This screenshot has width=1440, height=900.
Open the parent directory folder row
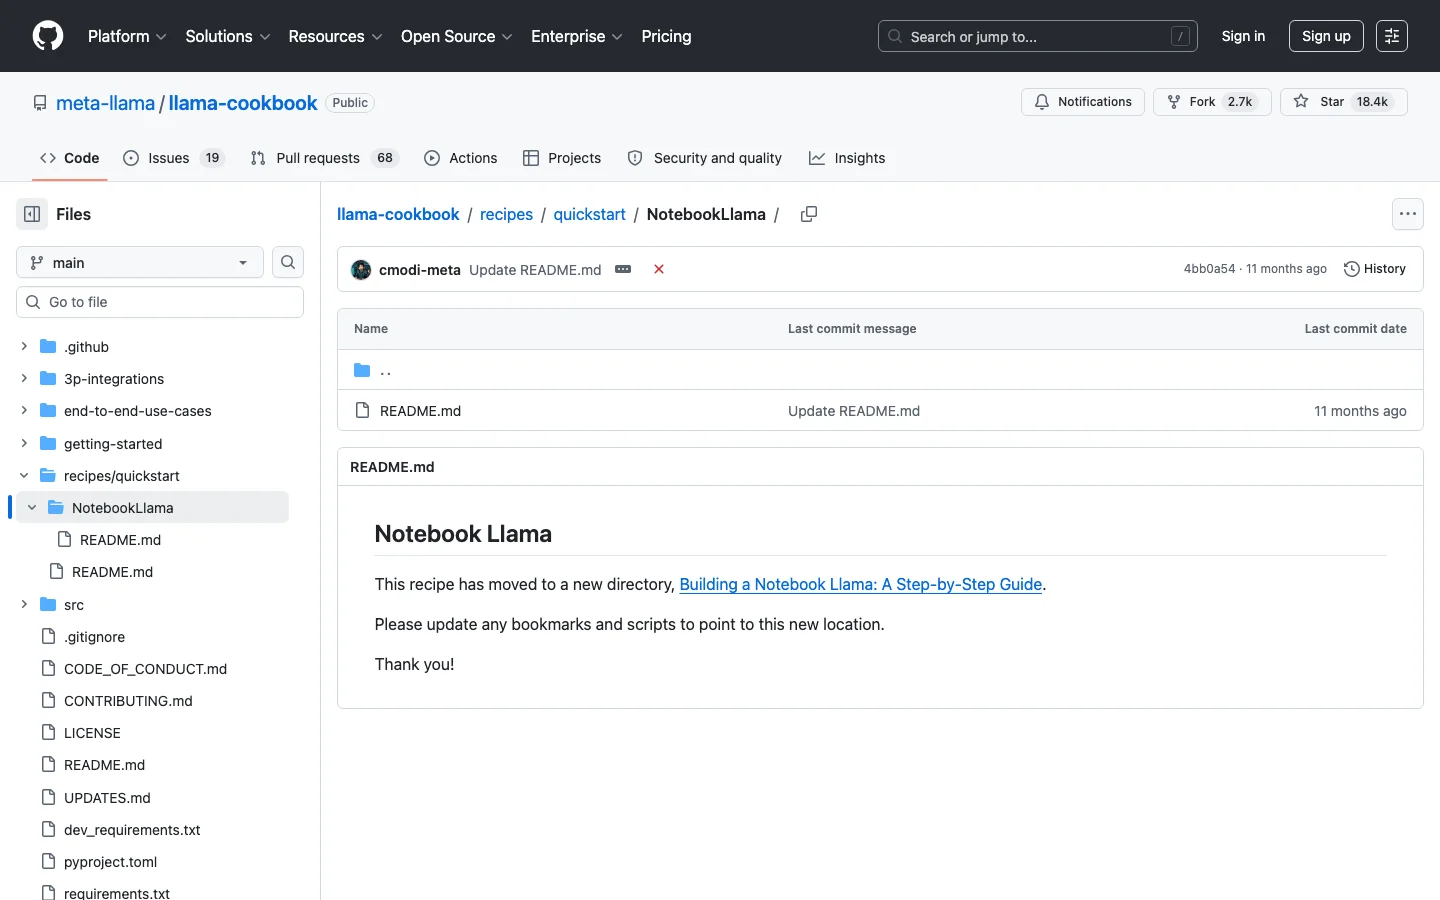880,370
